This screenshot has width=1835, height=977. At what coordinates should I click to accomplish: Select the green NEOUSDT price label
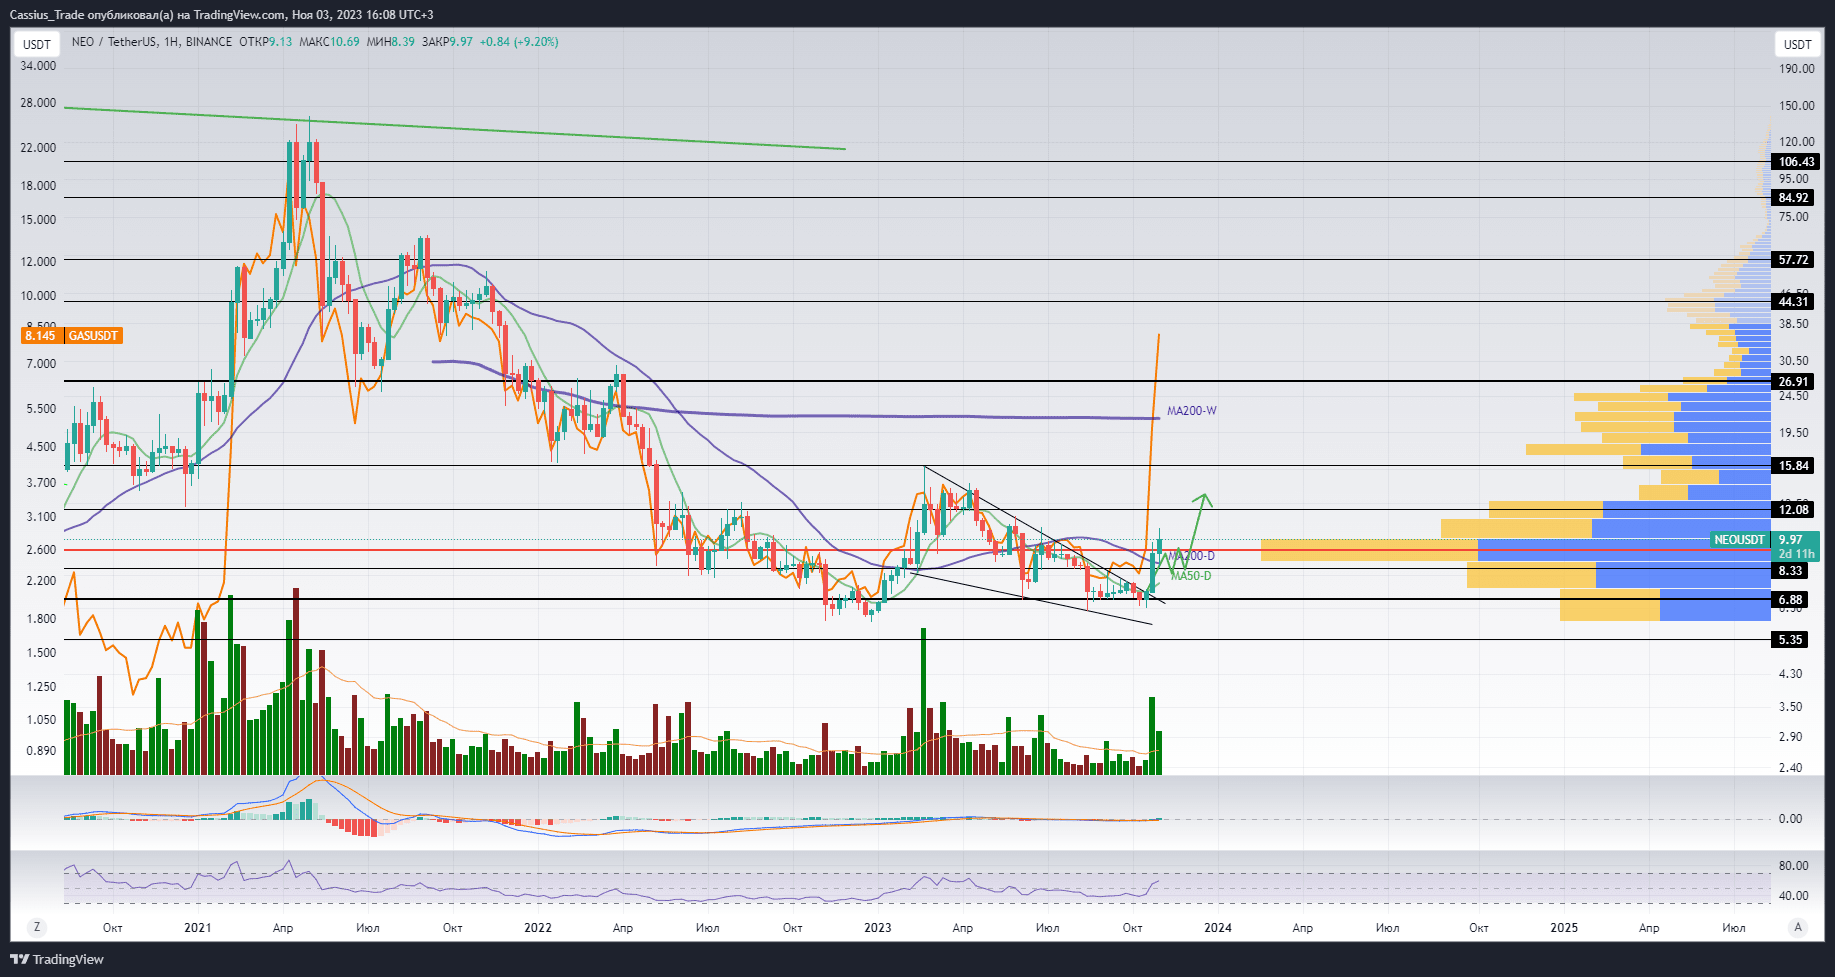coord(1740,540)
